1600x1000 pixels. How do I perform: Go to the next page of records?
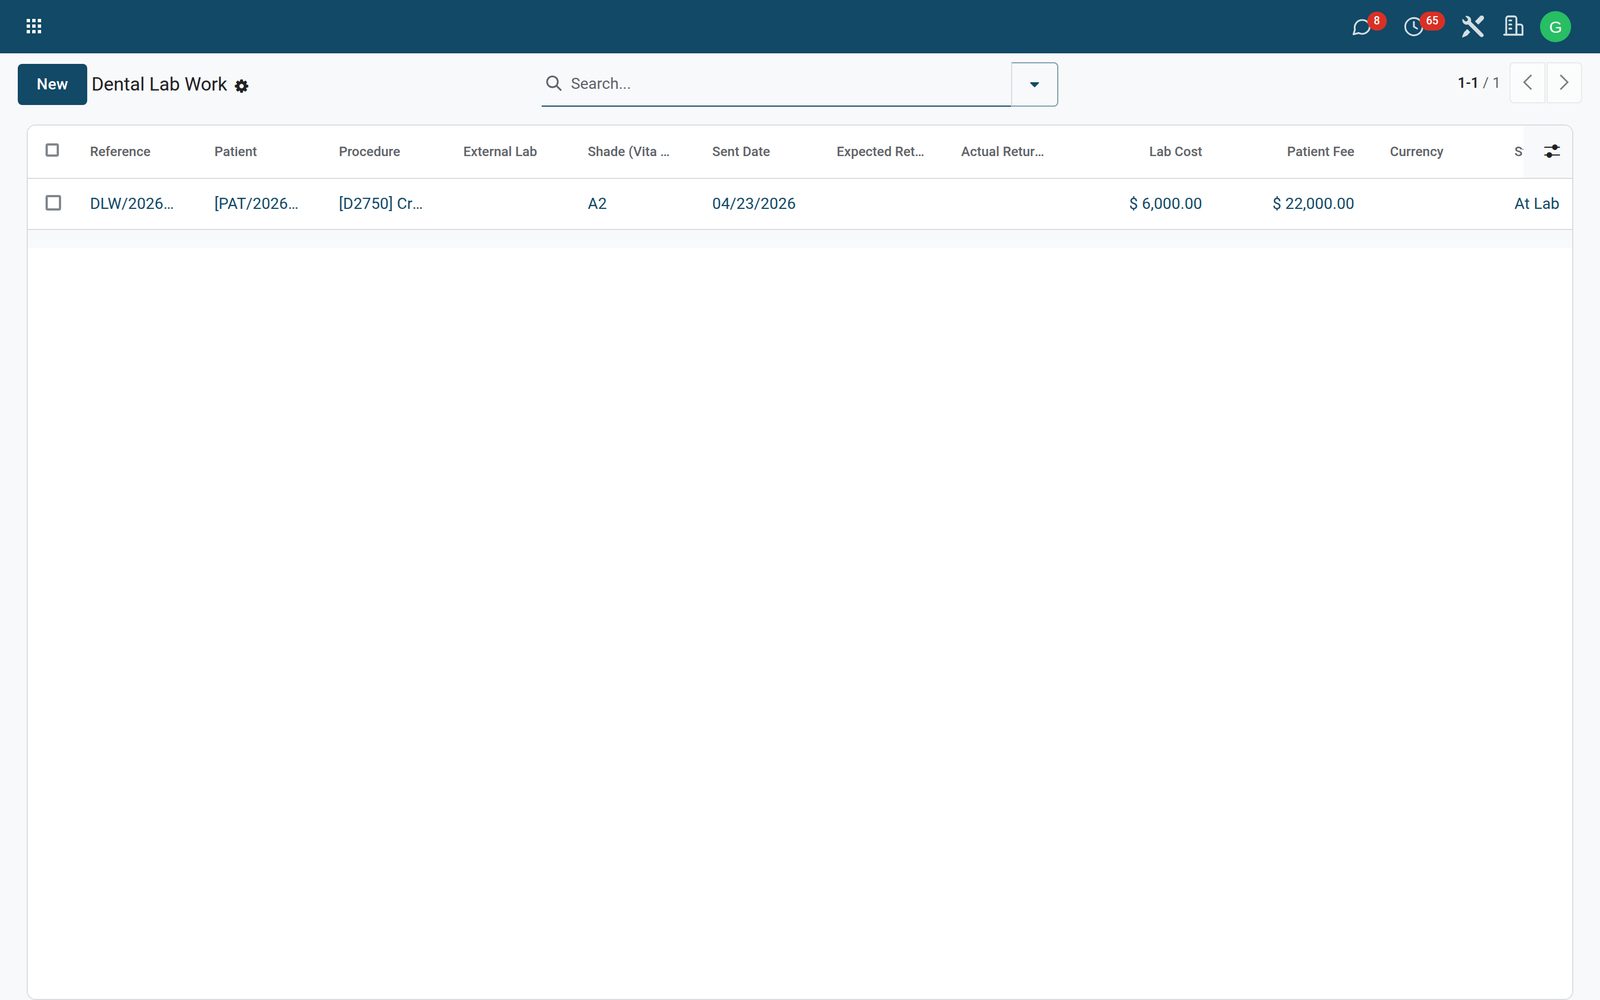[x=1564, y=83]
